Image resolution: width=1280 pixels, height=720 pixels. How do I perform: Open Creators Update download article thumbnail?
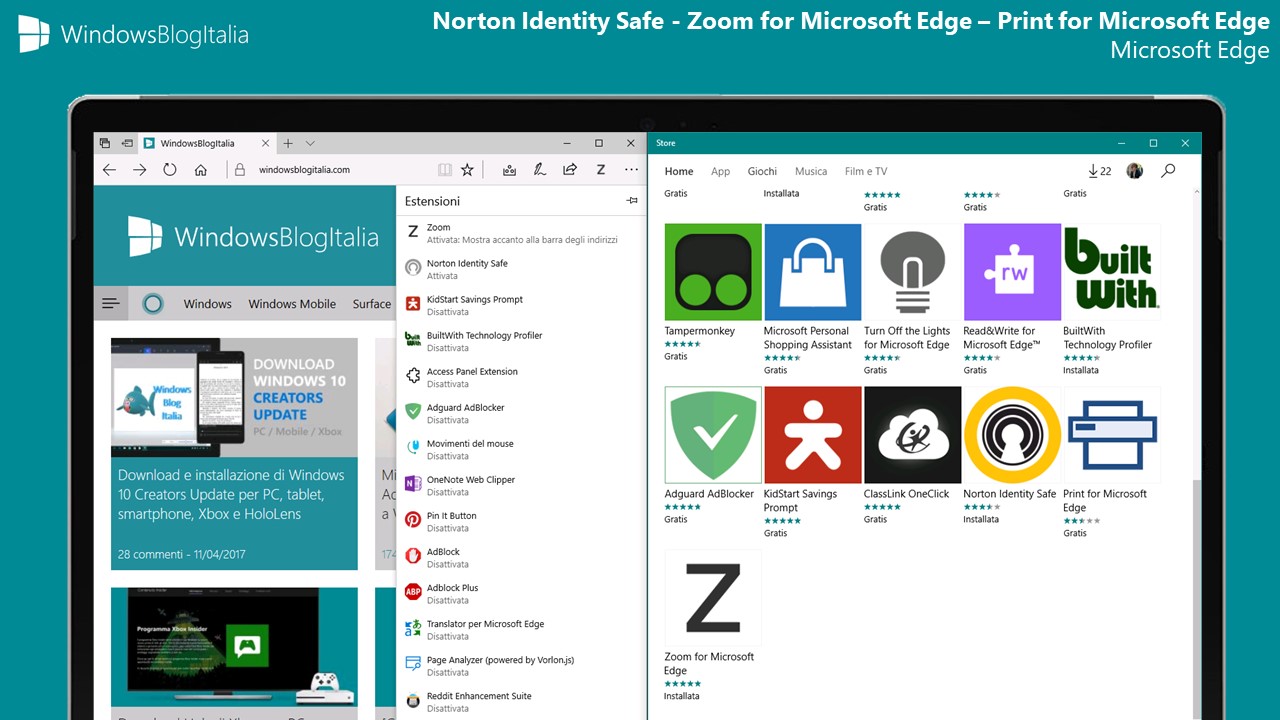(234, 397)
